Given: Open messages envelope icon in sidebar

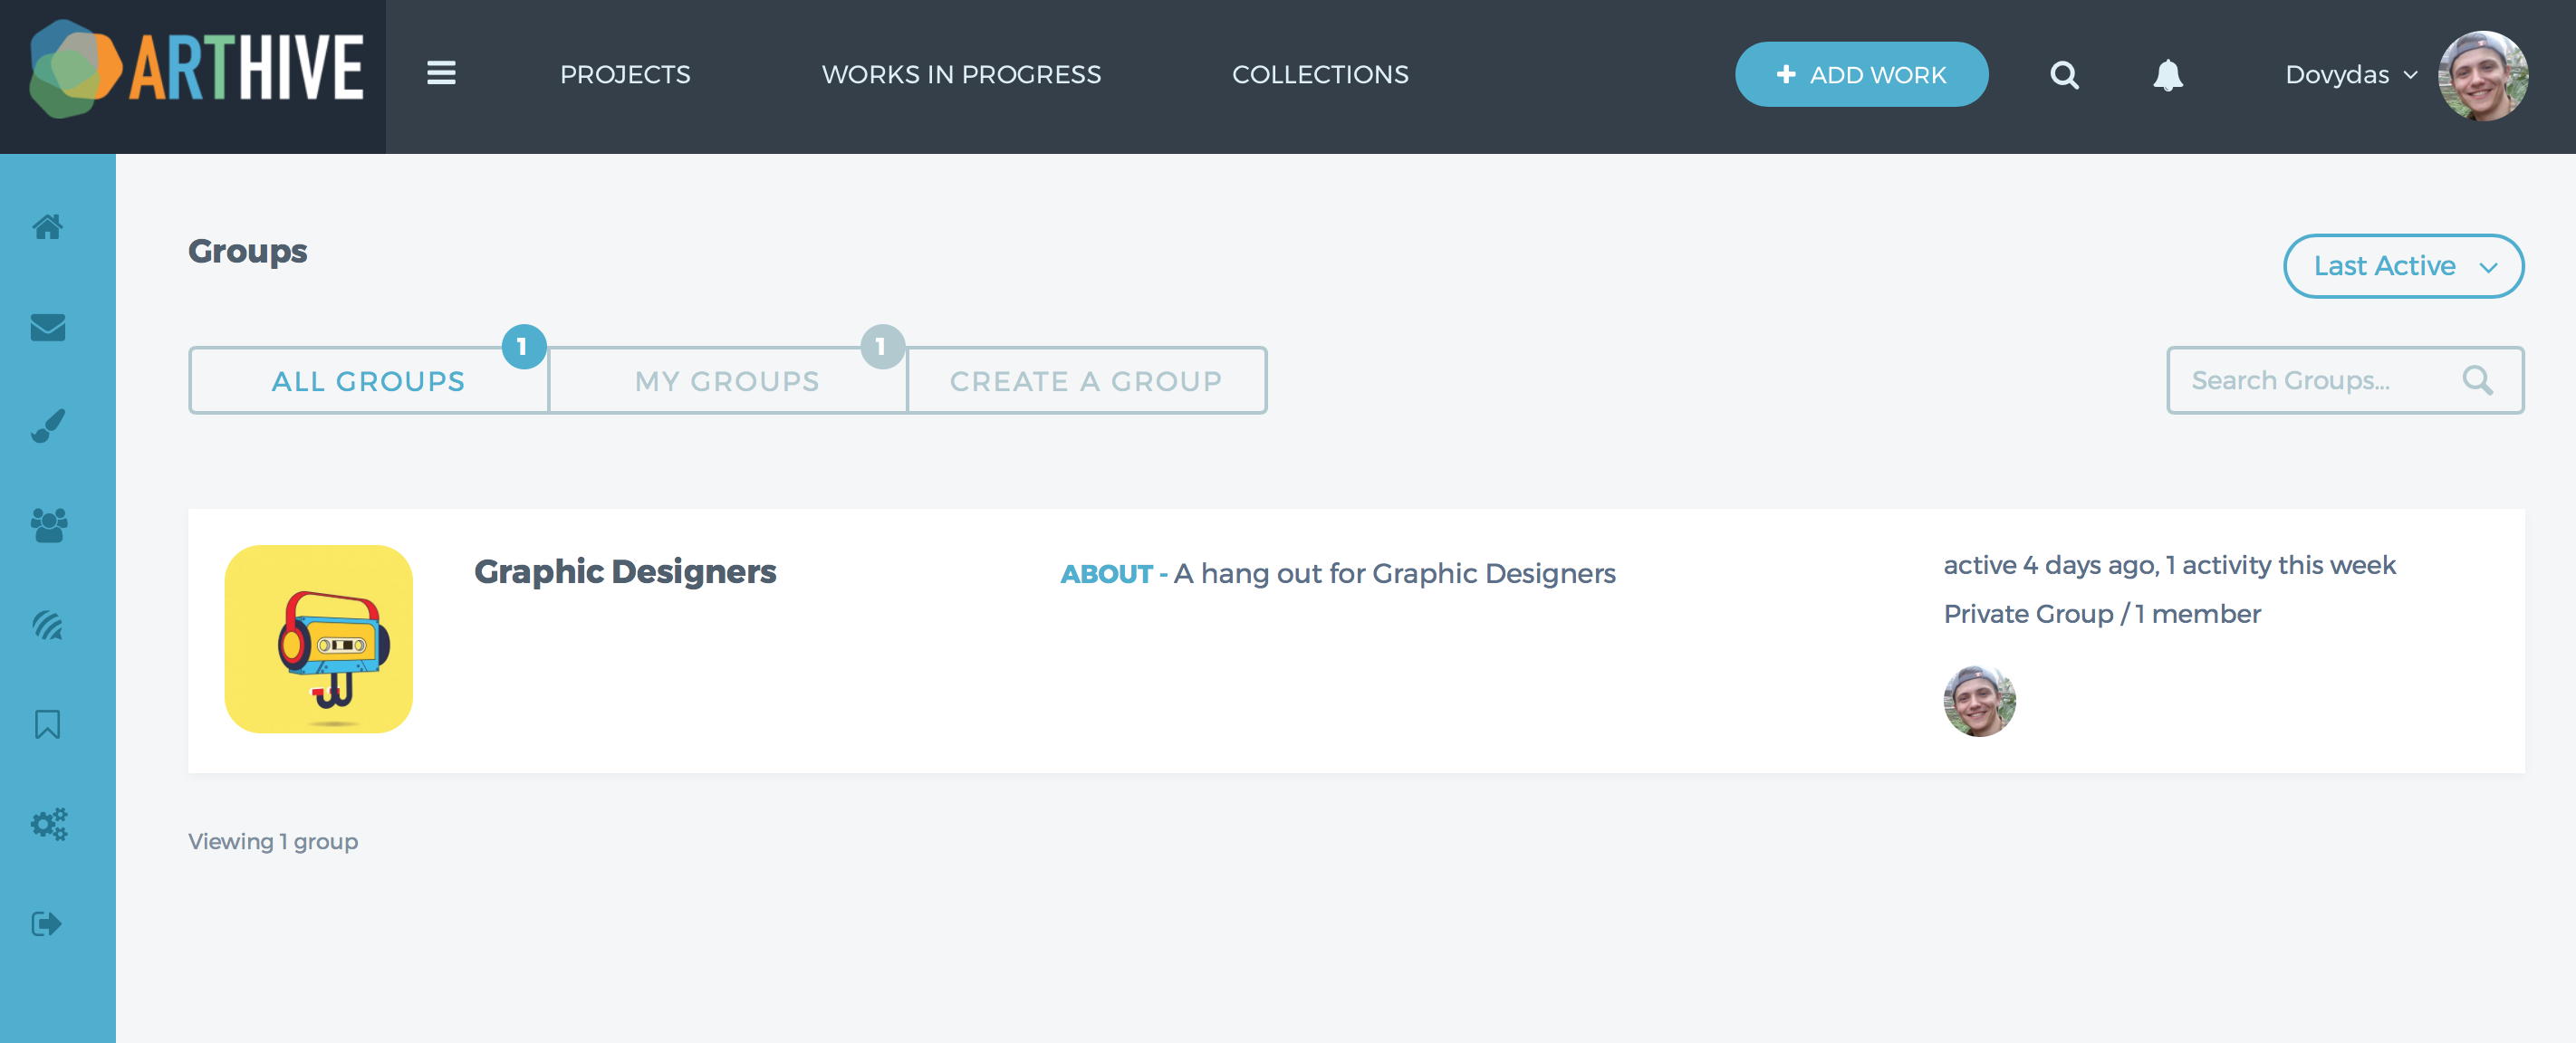Looking at the screenshot, I should click(48, 327).
